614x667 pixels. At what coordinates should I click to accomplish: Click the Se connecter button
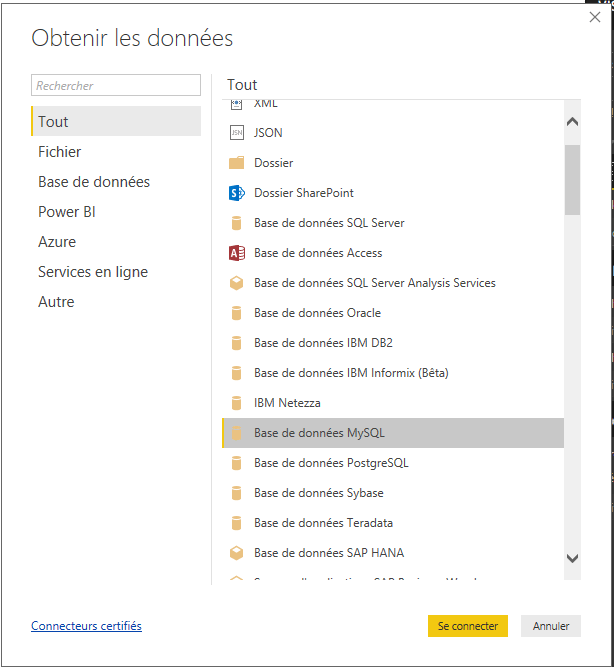pos(468,626)
